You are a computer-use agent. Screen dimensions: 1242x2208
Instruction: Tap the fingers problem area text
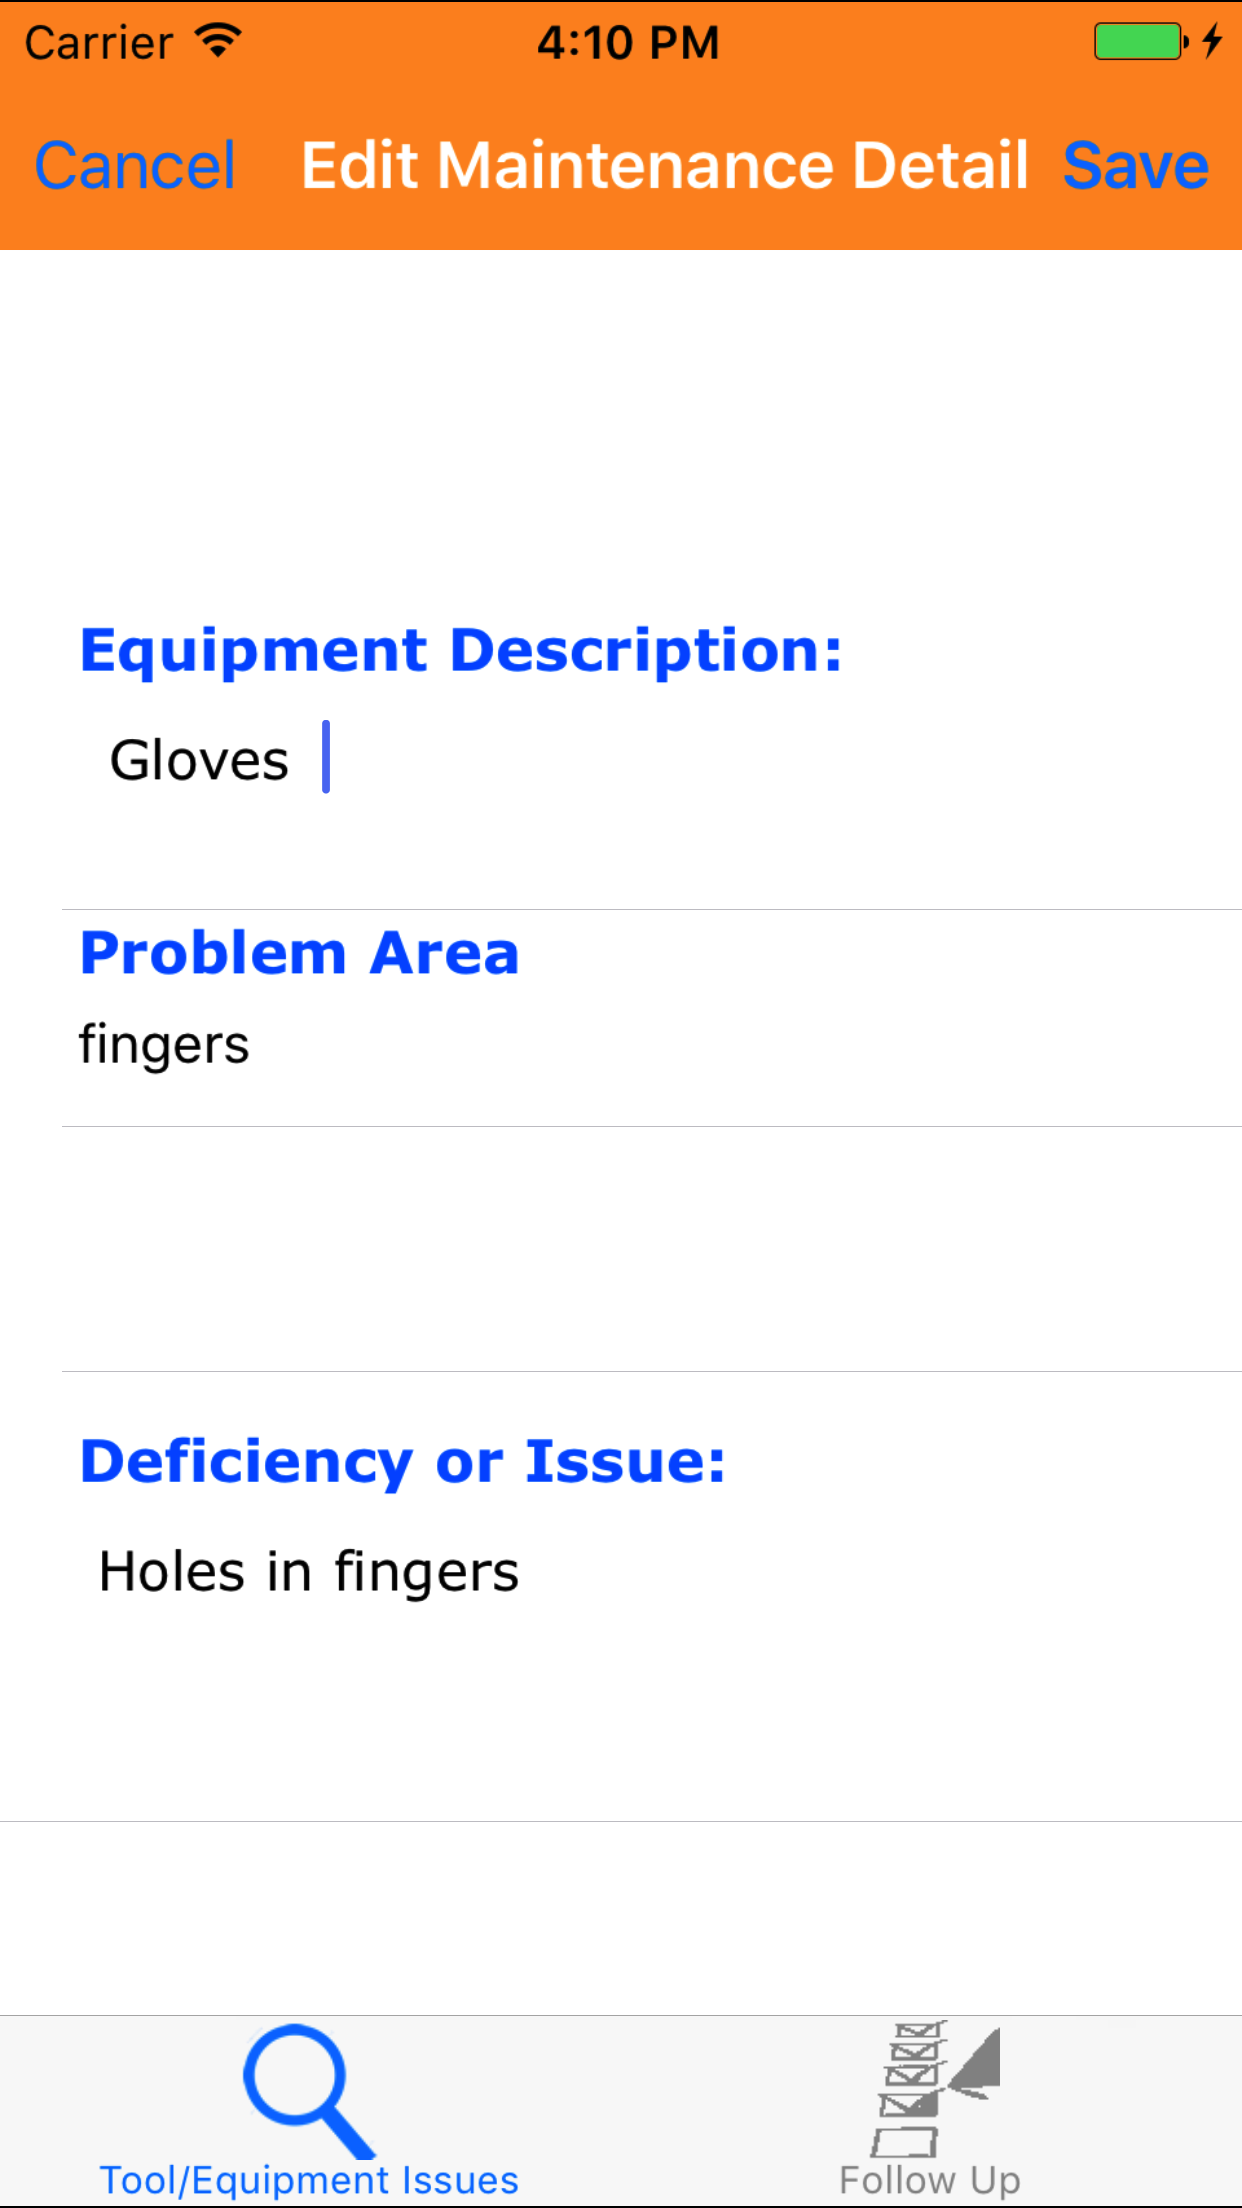tap(164, 1045)
